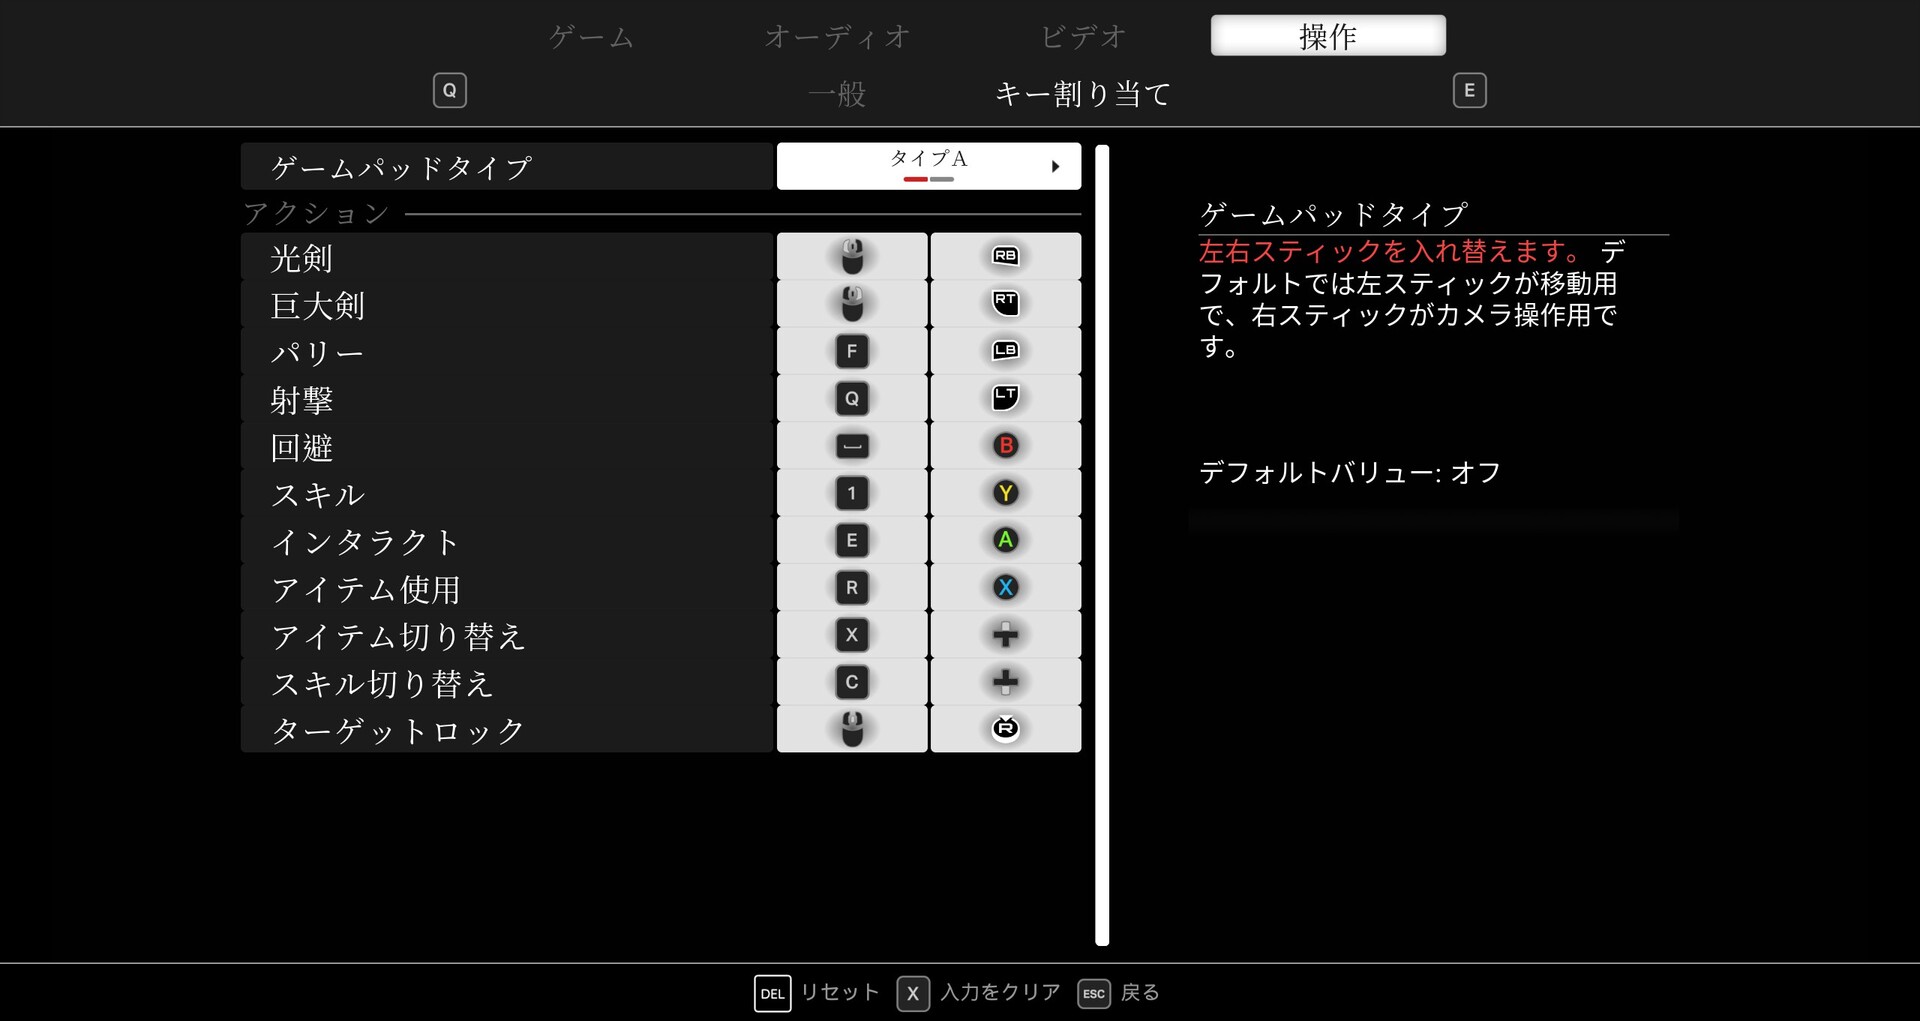Advance ゲームパッドタイプ with the right arrow
1920x1021 pixels.
point(1055,167)
